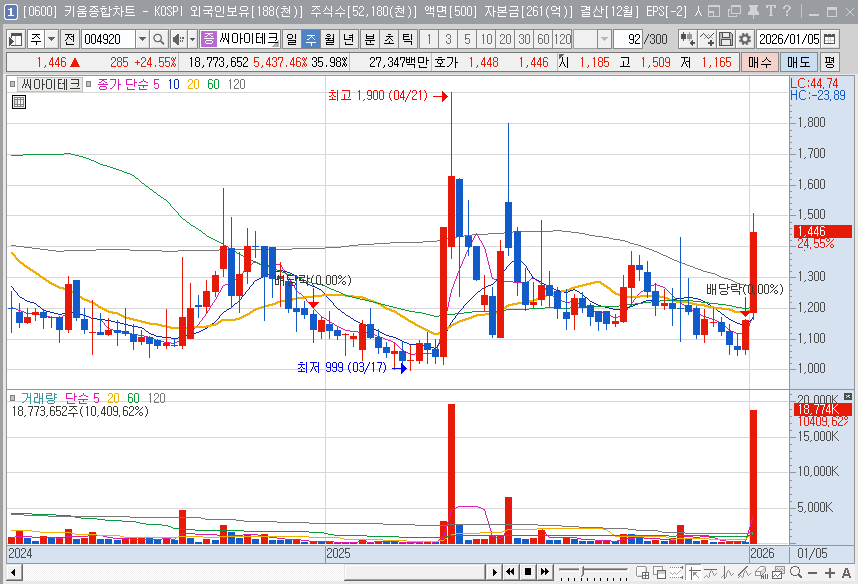Viewport: 858px width, 584px height.
Task: Click the 매도 sell button
Action: pyautogui.click(x=798, y=62)
